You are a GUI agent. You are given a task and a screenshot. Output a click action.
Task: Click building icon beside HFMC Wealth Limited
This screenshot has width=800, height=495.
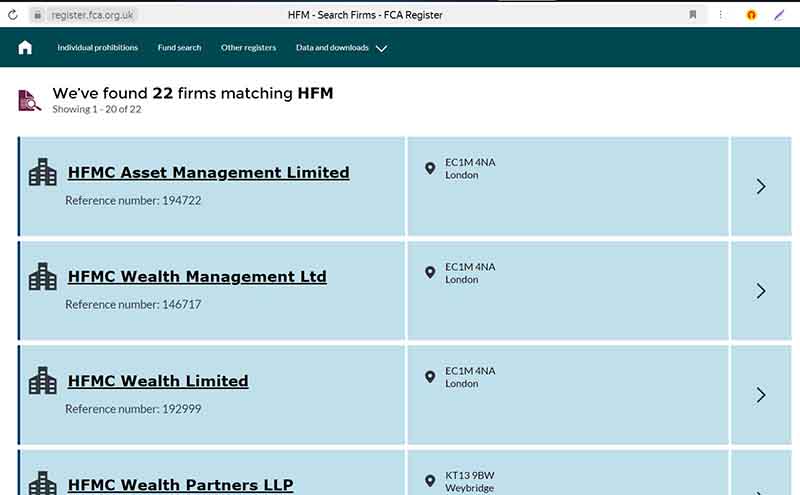(x=43, y=380)
